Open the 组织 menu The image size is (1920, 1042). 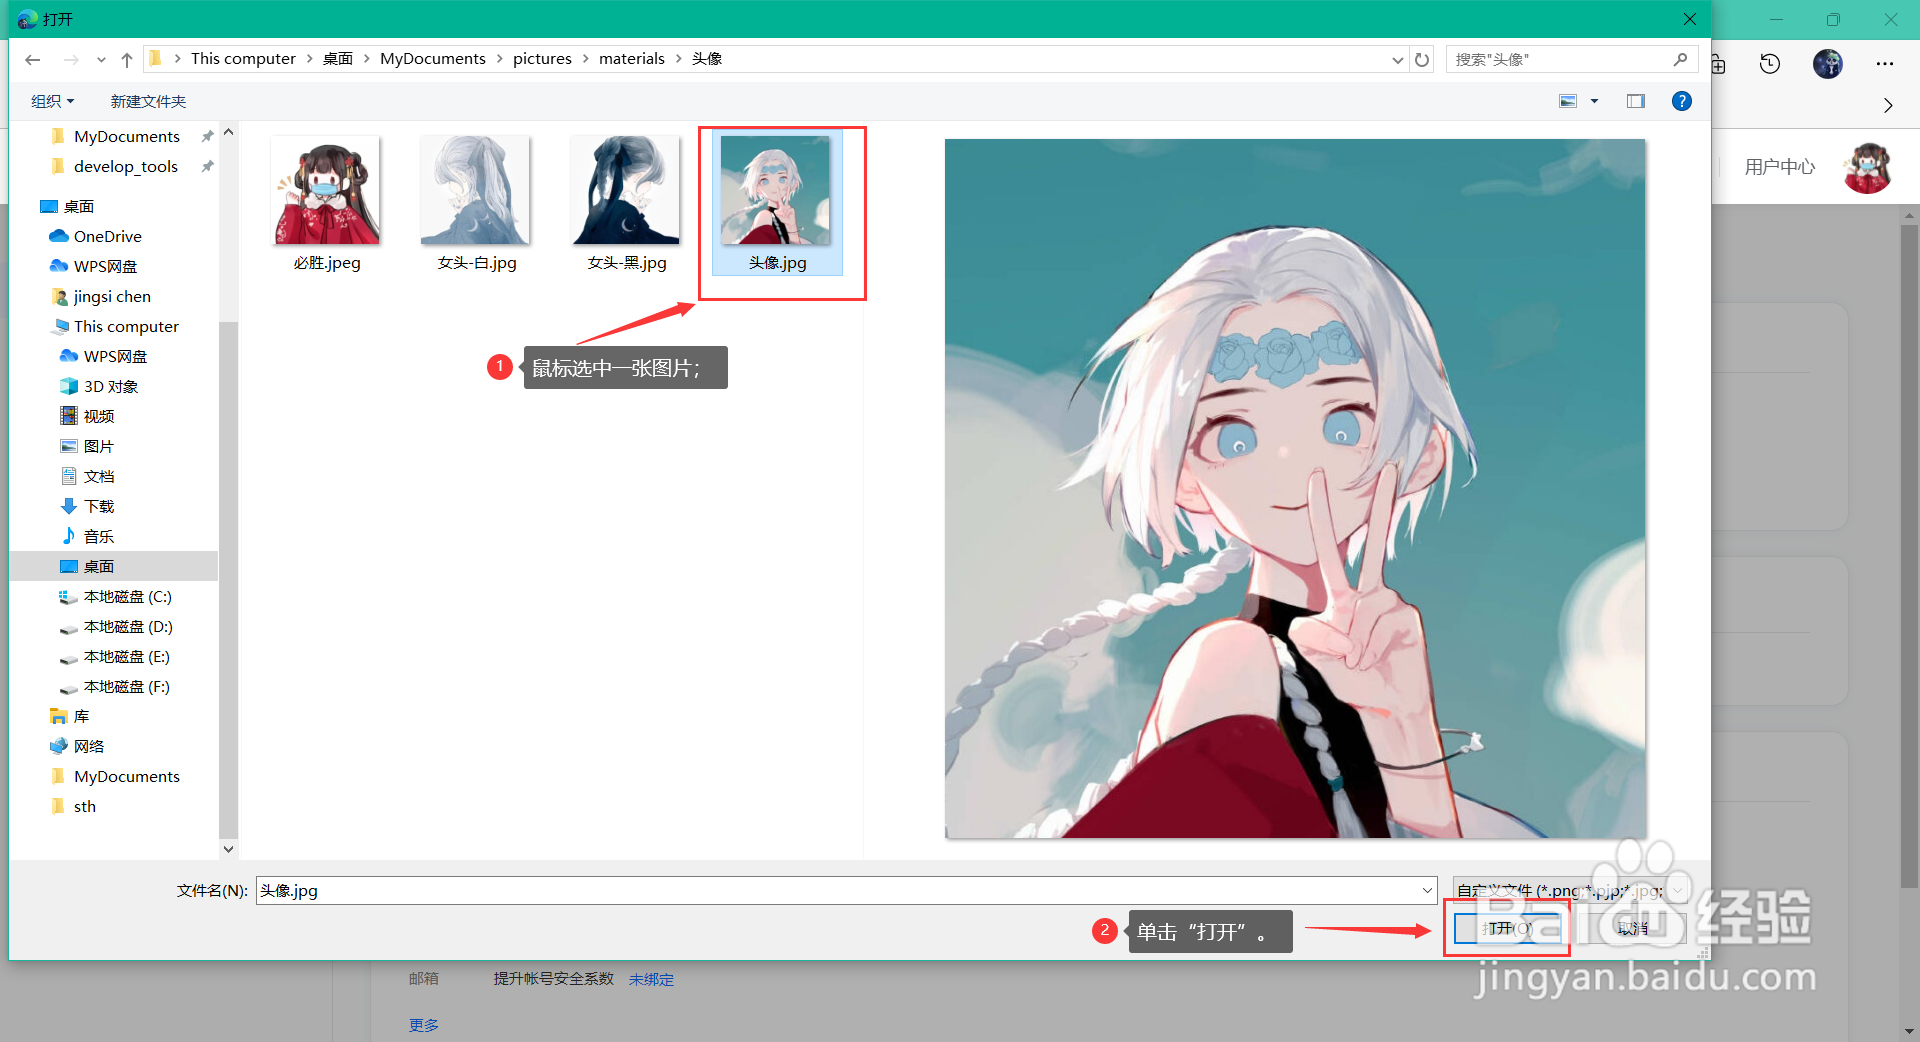coord(52,101)
